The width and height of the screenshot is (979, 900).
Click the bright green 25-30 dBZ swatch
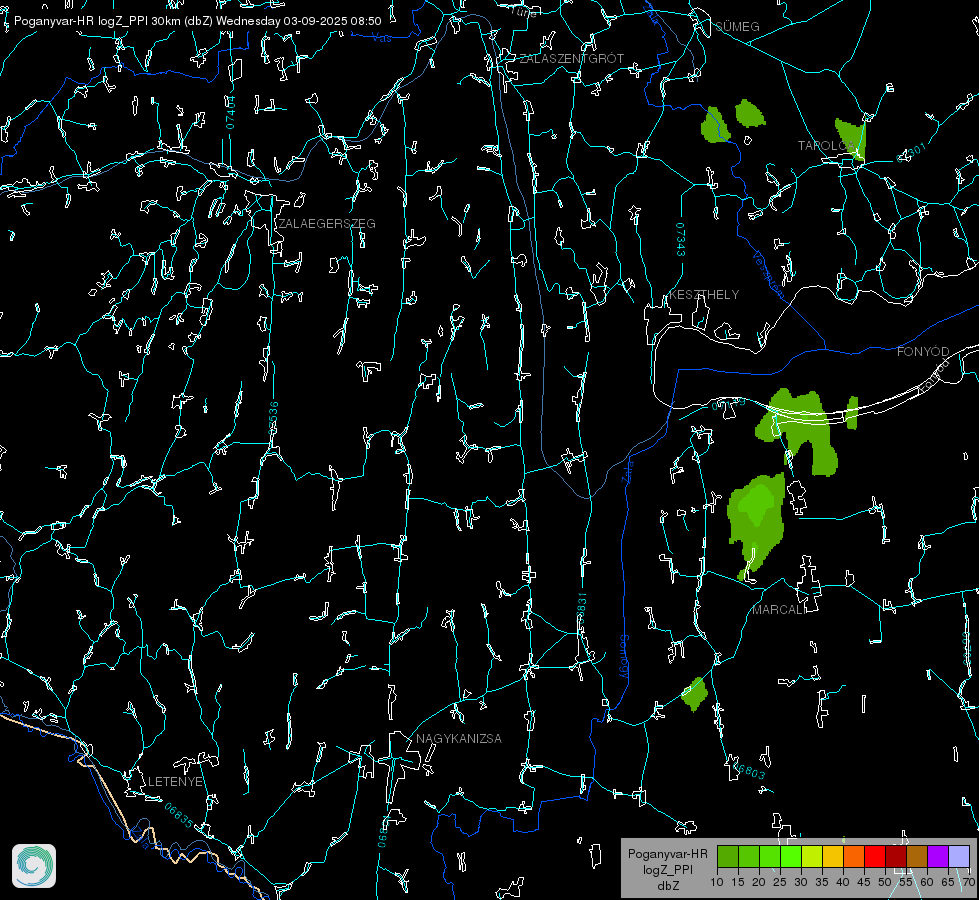[x=790, y=856]
